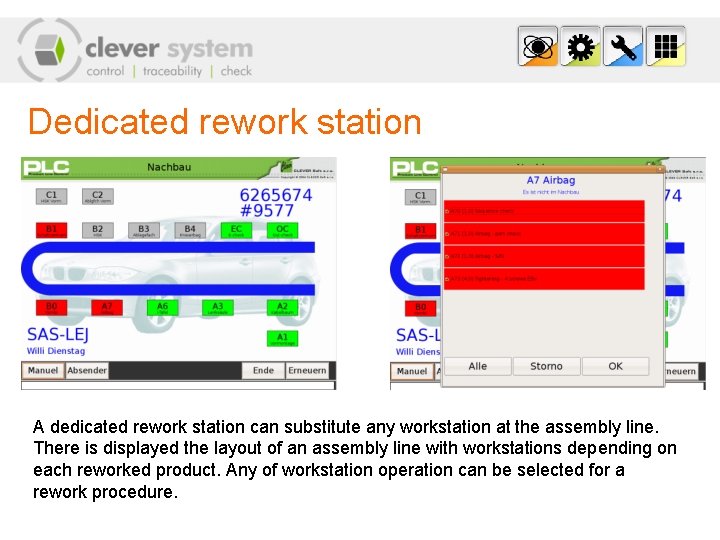Click the PLC logo in right screenshot

415,169
